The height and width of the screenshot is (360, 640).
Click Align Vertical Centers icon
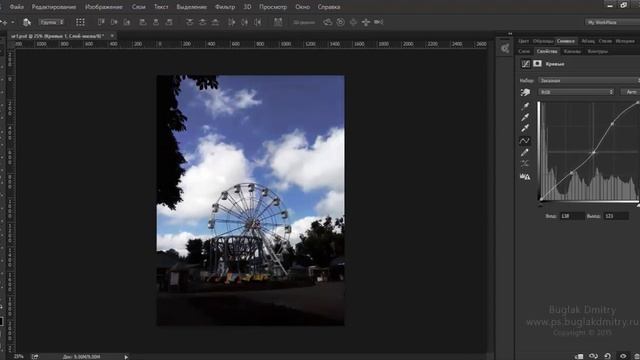pos(114,22)
